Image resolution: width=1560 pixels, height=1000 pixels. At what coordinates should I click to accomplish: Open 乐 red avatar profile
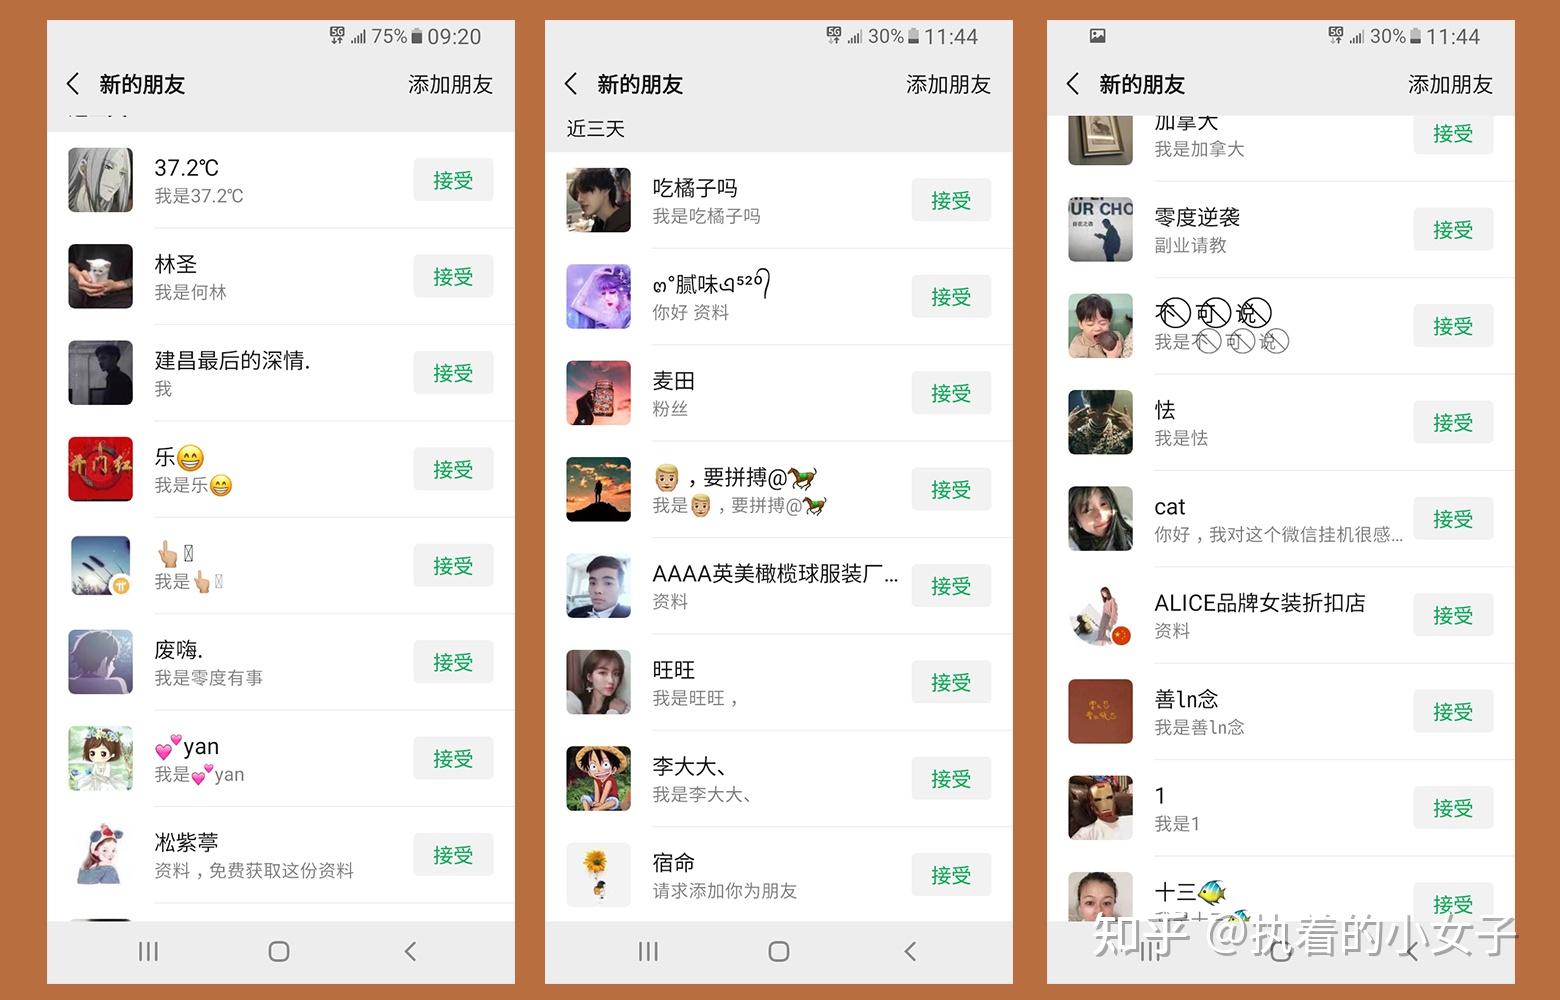click(100, 469)
